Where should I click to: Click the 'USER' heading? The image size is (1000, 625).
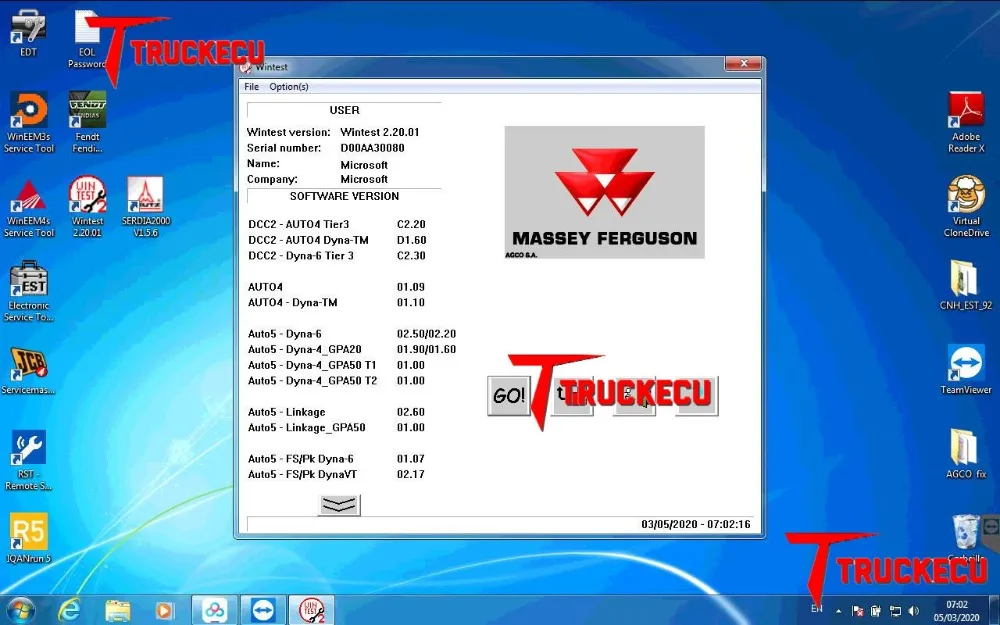pyautogui.click(x=344, y=110)
